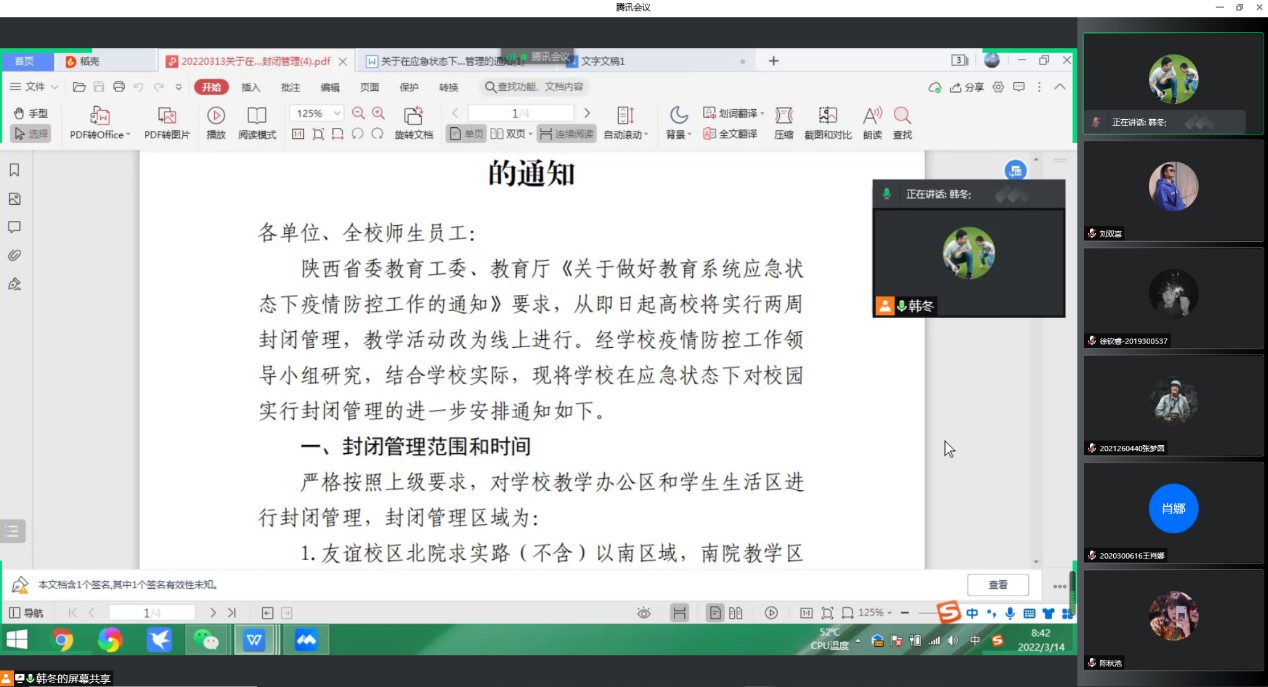Click the 查看 button in signature notice
Image resolution: width=1268 pixels, height=687 pixels.
(997, 585)
